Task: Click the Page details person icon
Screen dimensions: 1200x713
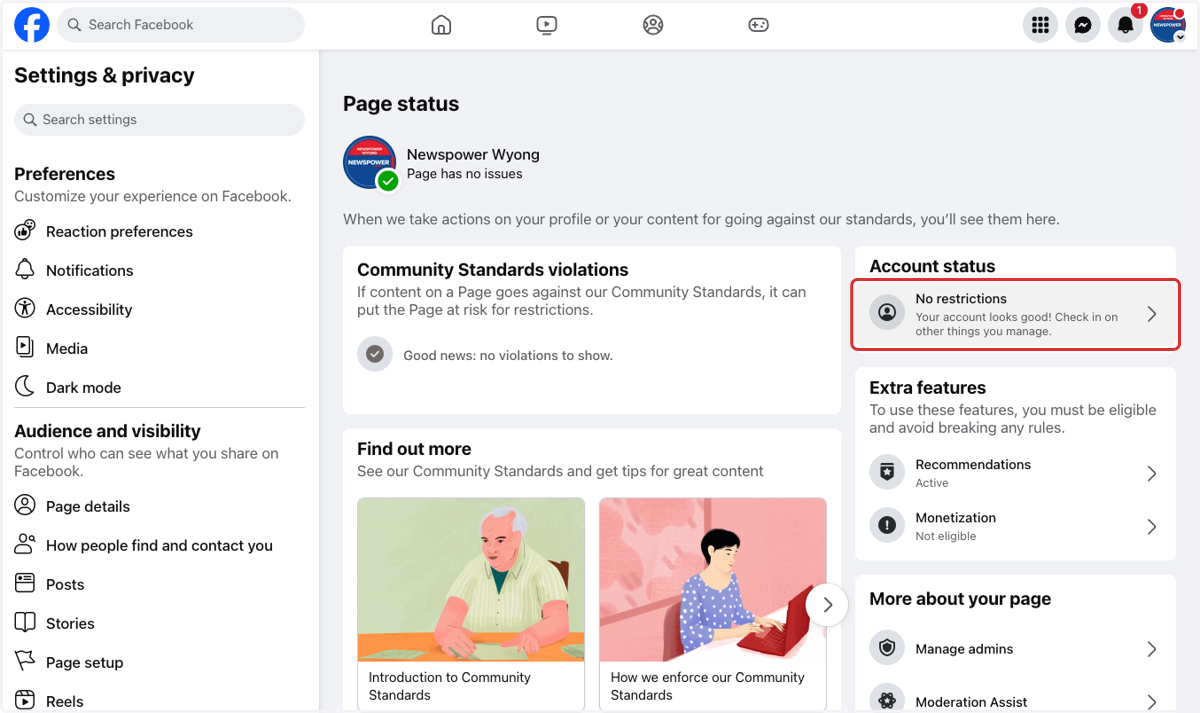Action: 25,506
